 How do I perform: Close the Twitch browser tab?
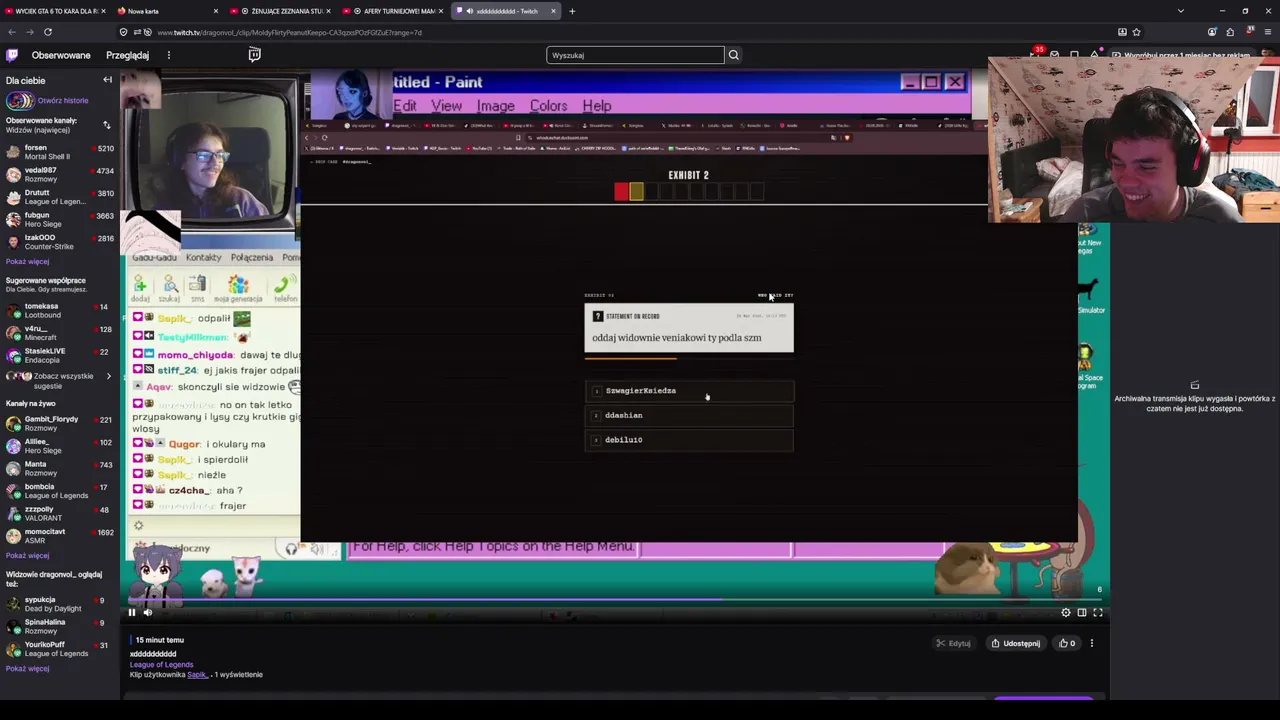pos(553,11)
